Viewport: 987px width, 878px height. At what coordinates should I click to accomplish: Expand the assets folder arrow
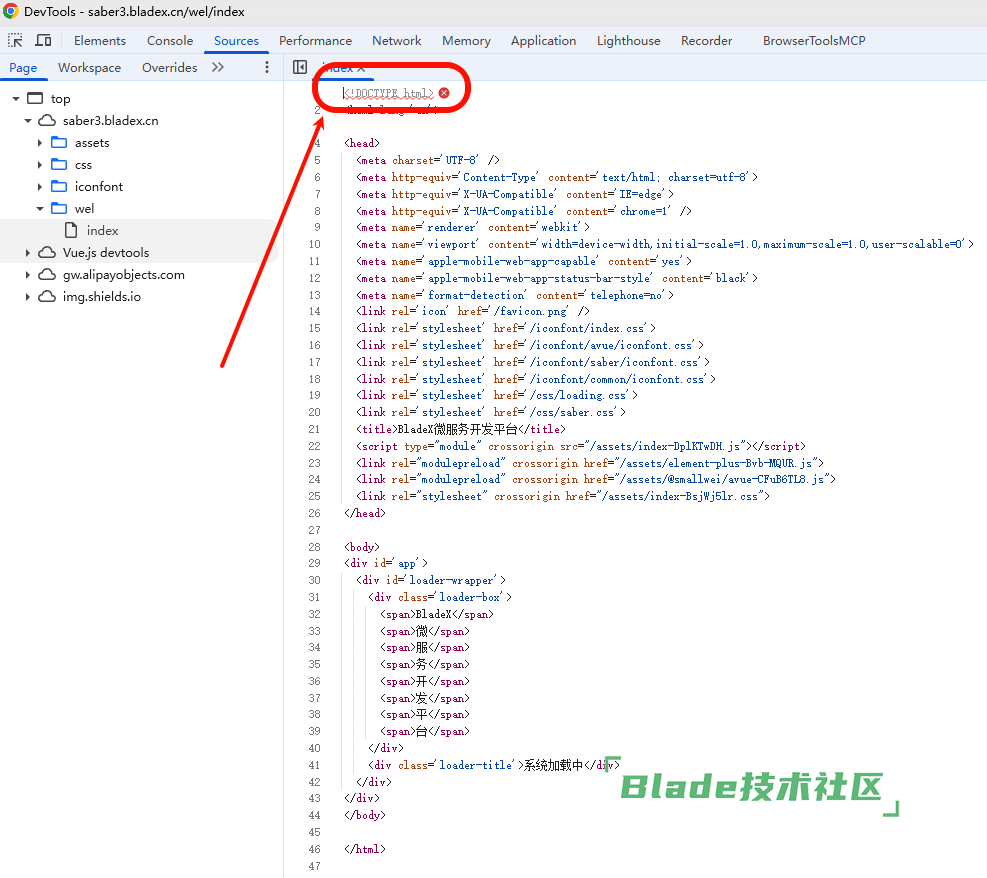click(x=40, y=143)
